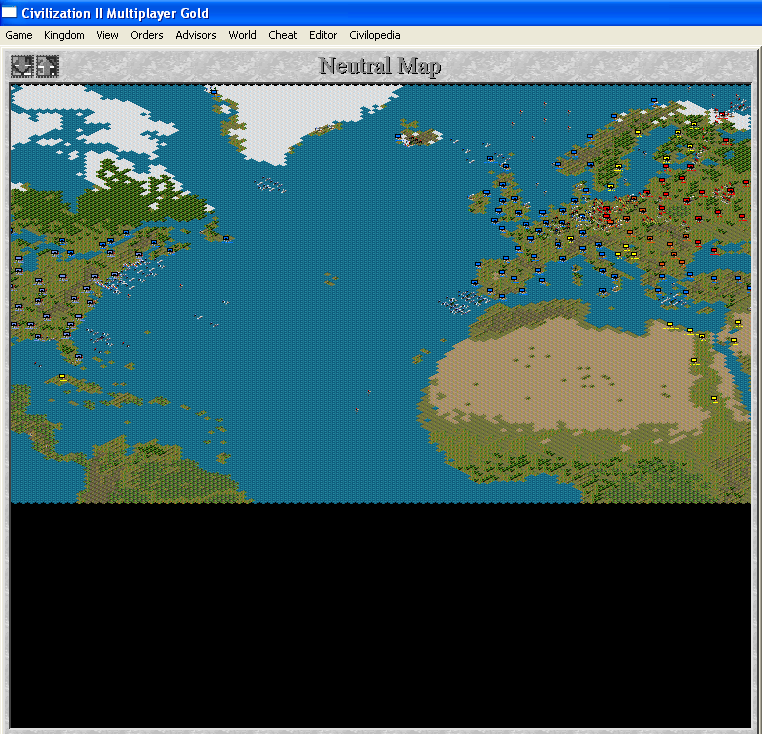Open the Civilopedia menu
Viewport: 762px width, 734px height.
pyautogui.click(x=375, y=35)
